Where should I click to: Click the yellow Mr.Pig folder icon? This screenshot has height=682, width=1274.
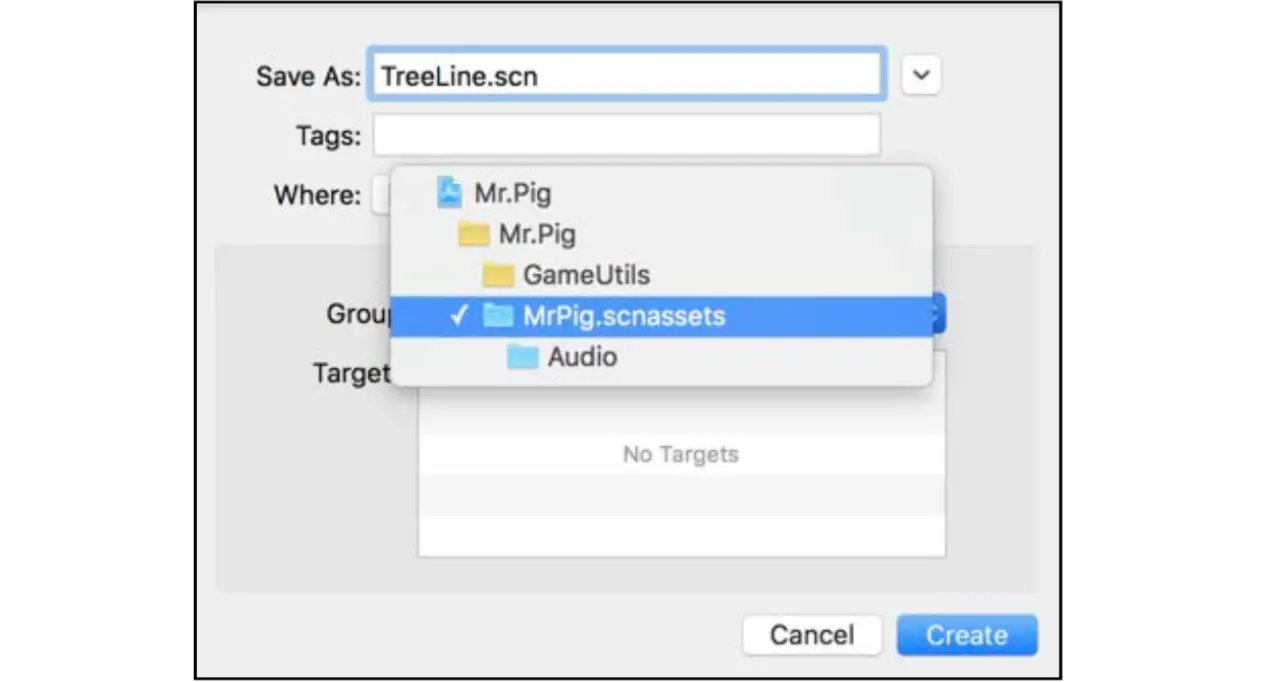(473, 234)
